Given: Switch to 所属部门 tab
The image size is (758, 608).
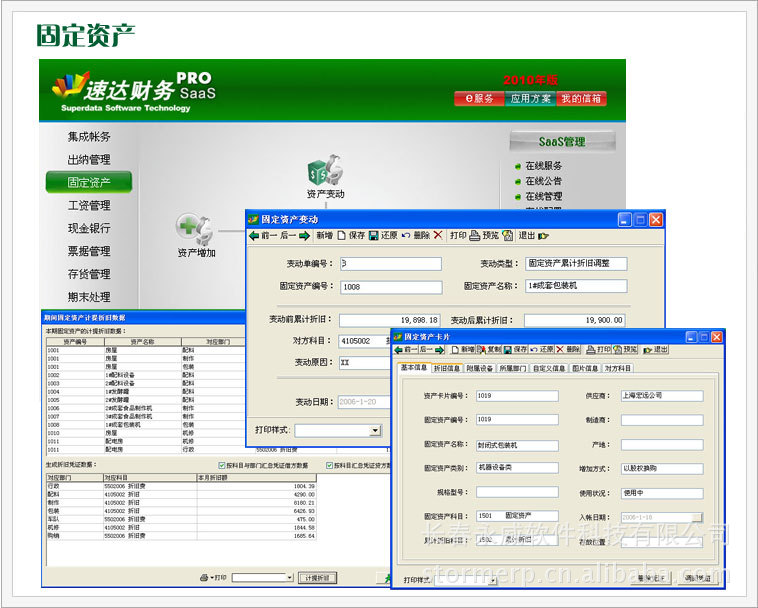Looking at the screenshot, I should click(x=513, y=368).
